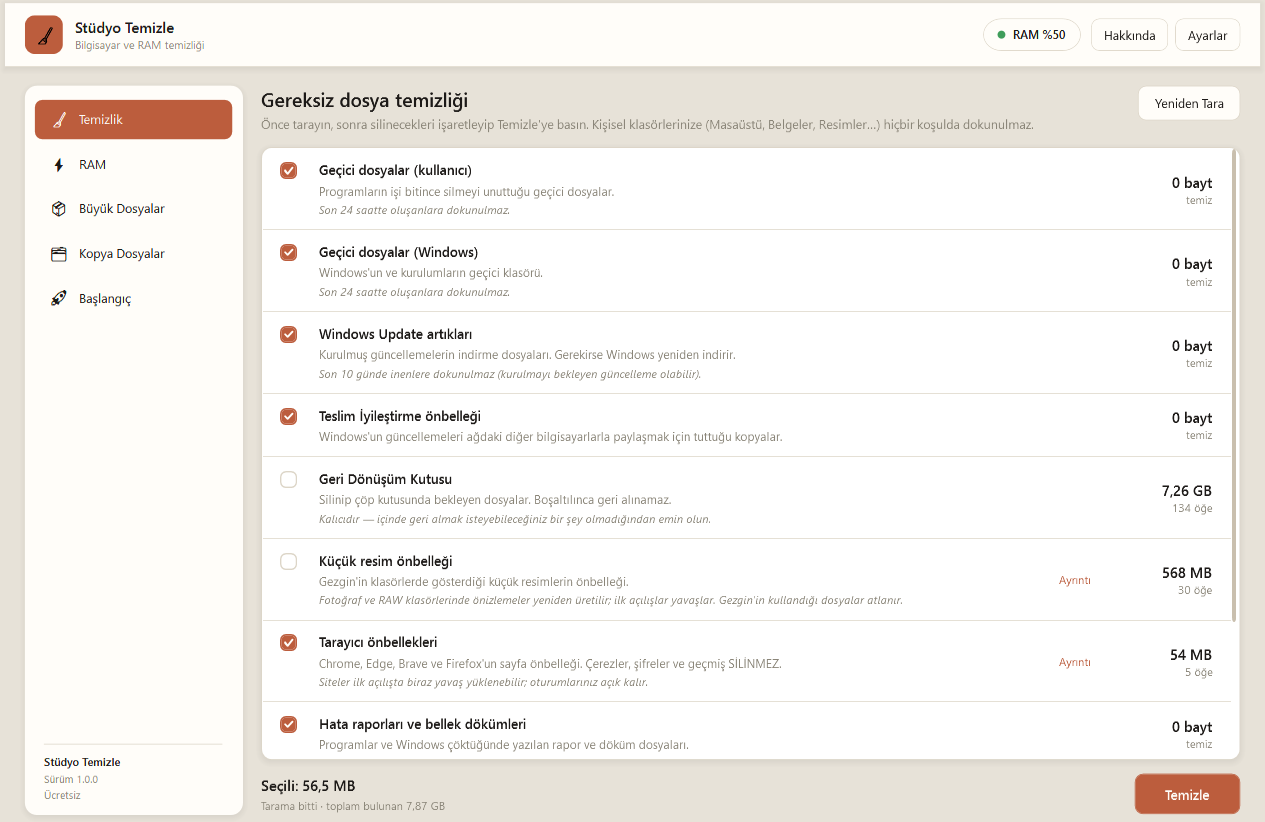Select the broom icon beside Temizlik
Image resolution: width=1265 pixels, height=822 pixels.
(59, 120)
